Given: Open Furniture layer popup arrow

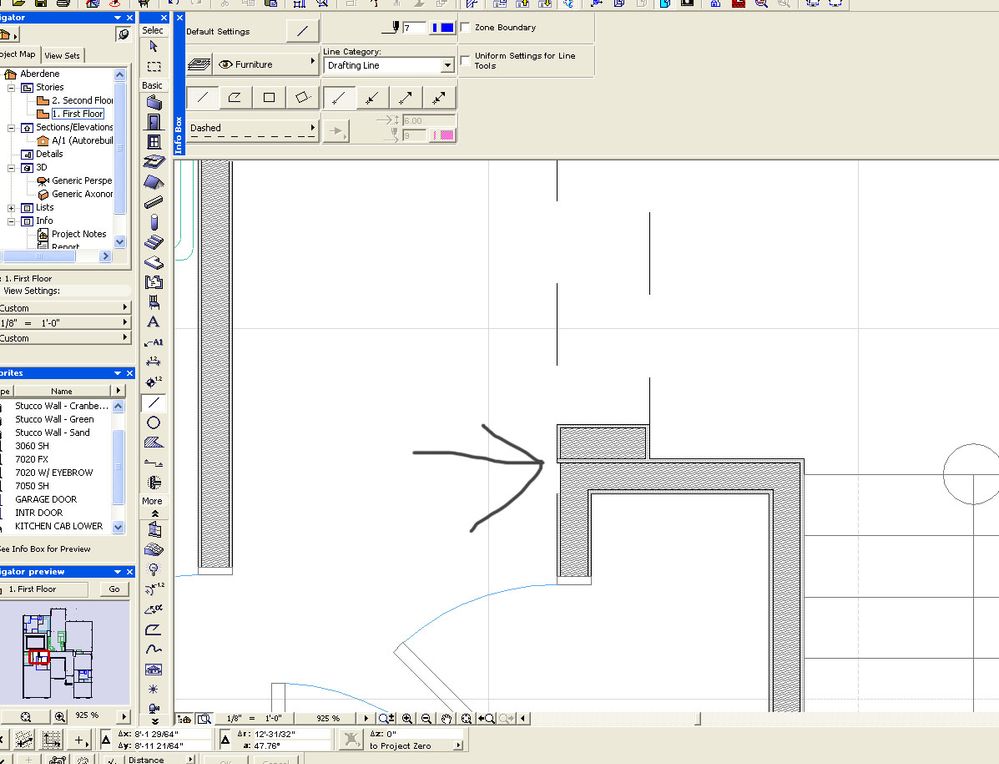Looking at the screenshot, I should coord(312,61).
